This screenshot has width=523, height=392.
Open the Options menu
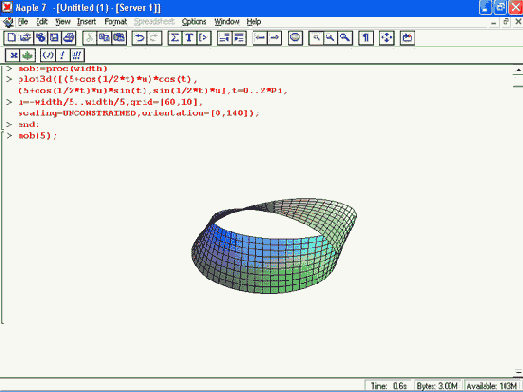click(194, 22)
